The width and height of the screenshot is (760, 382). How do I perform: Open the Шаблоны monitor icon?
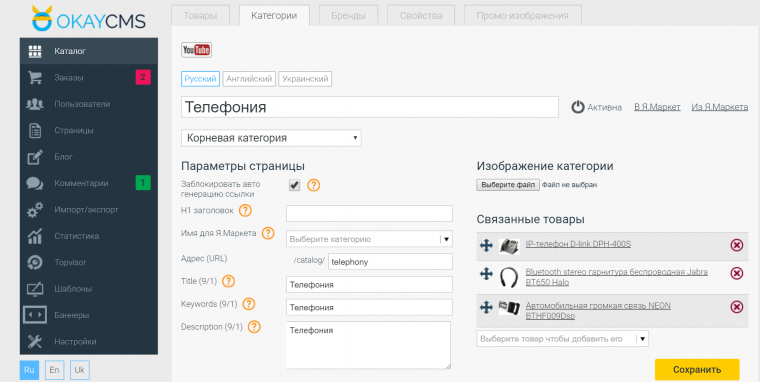[x=35, y=289]
